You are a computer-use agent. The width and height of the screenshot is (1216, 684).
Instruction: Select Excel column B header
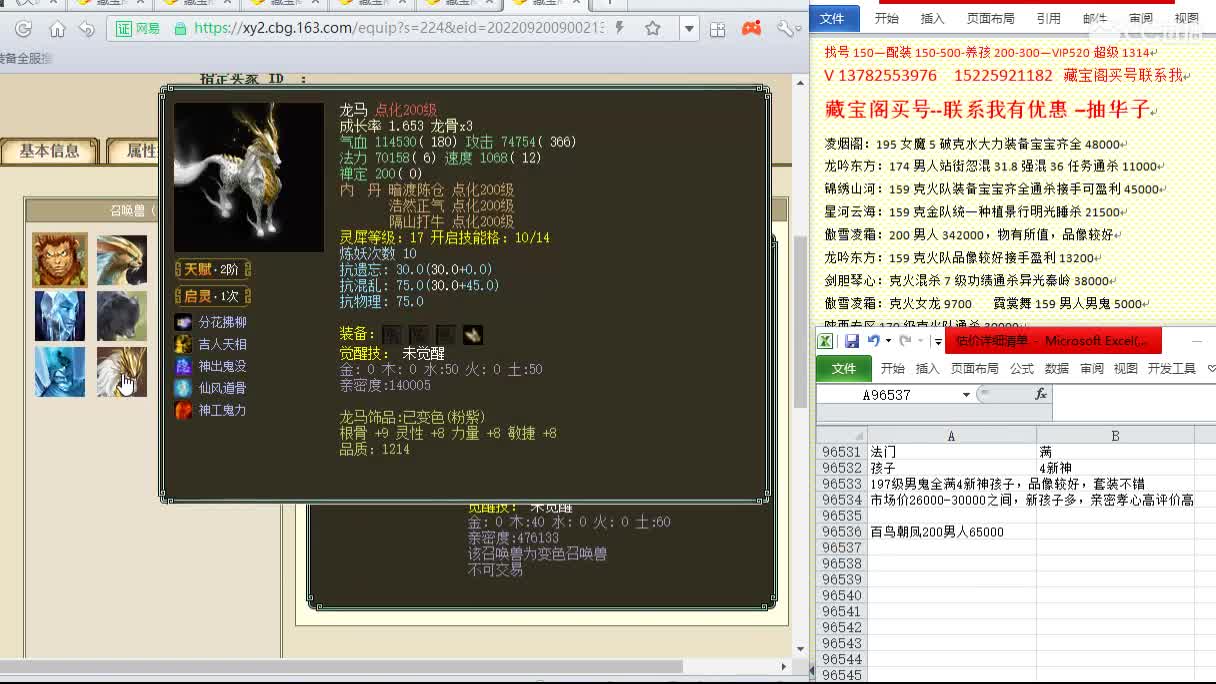point(1115,436)
